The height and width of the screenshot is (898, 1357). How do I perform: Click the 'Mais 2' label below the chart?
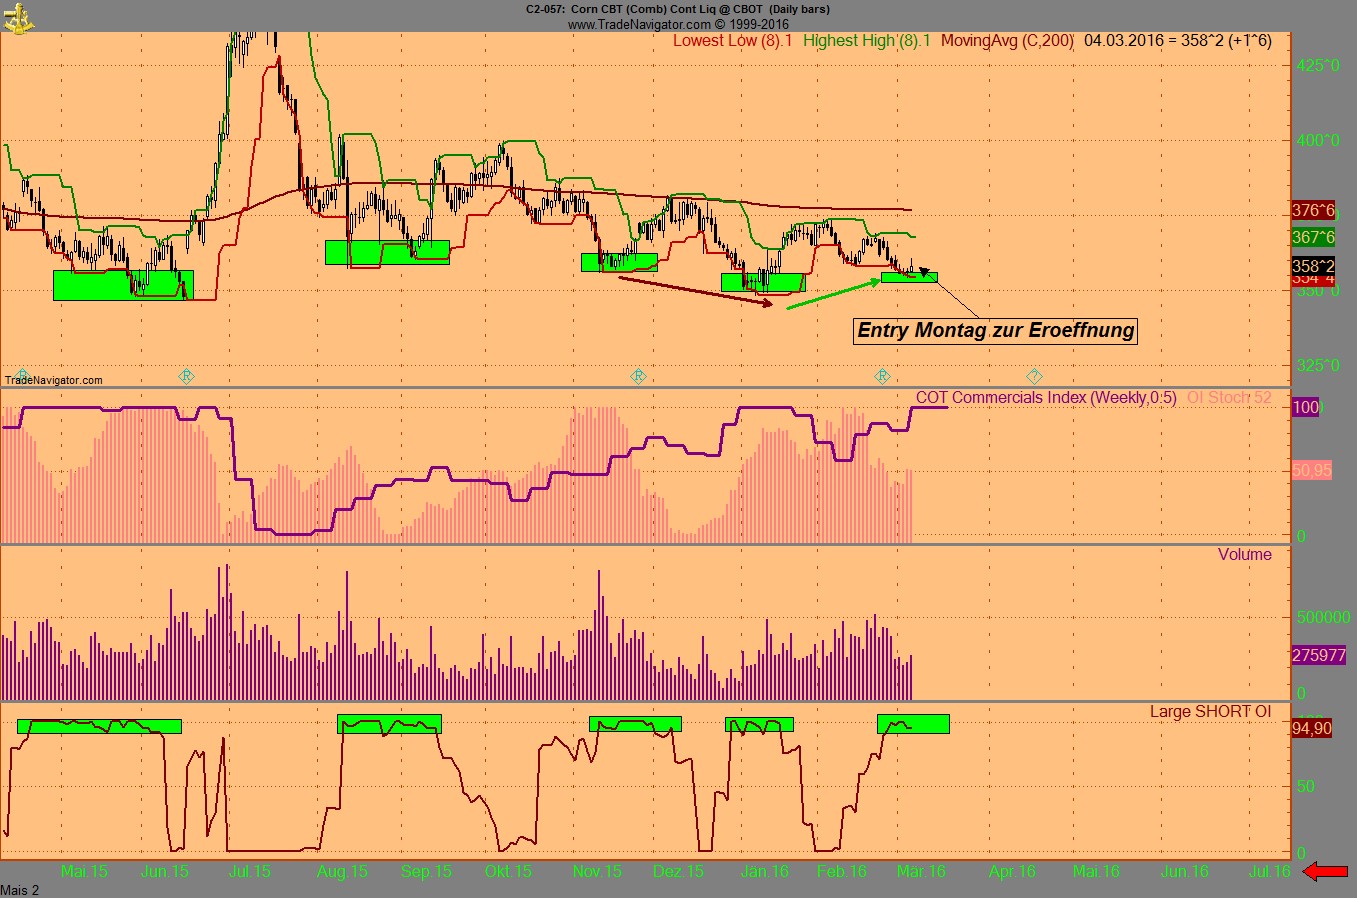click(20, 890)
